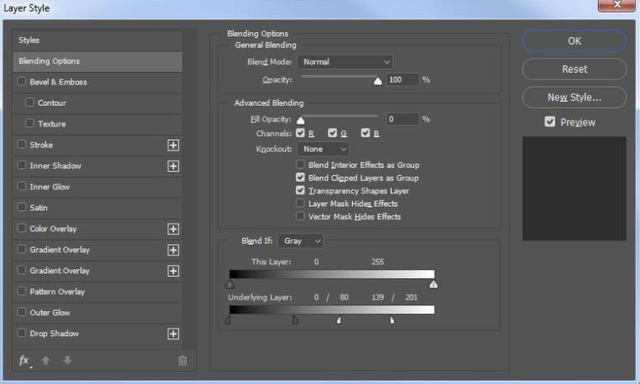
Task: Click the New Style... button
Action: (574, 98)
